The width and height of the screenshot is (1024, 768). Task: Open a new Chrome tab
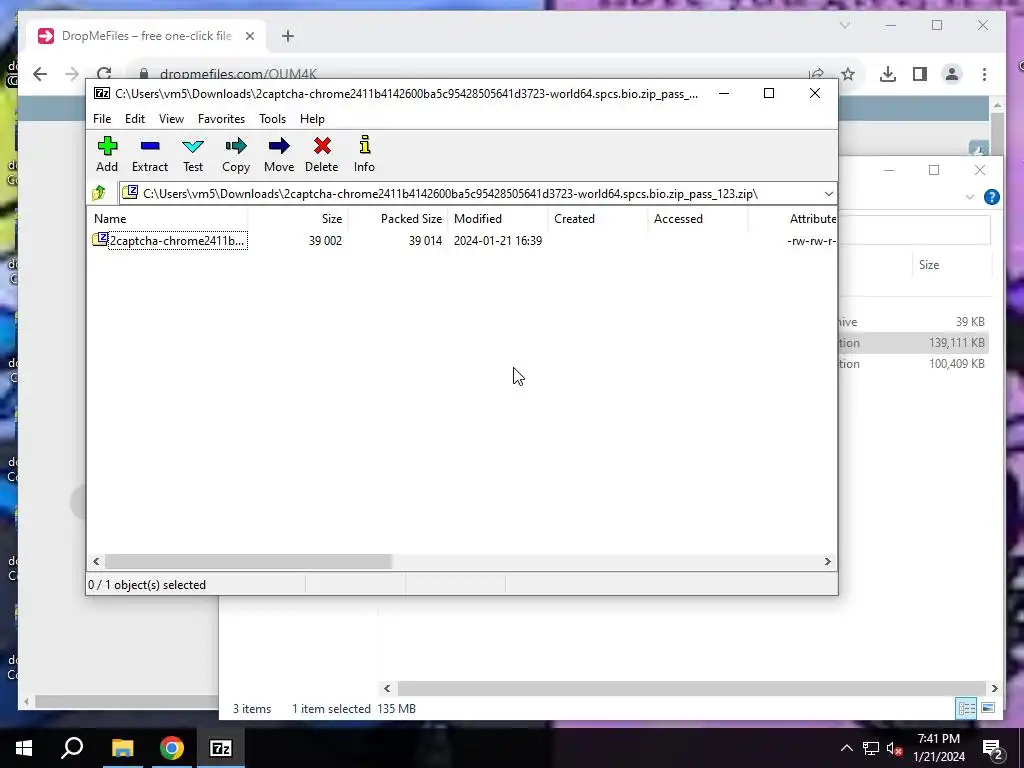(288, 36)
